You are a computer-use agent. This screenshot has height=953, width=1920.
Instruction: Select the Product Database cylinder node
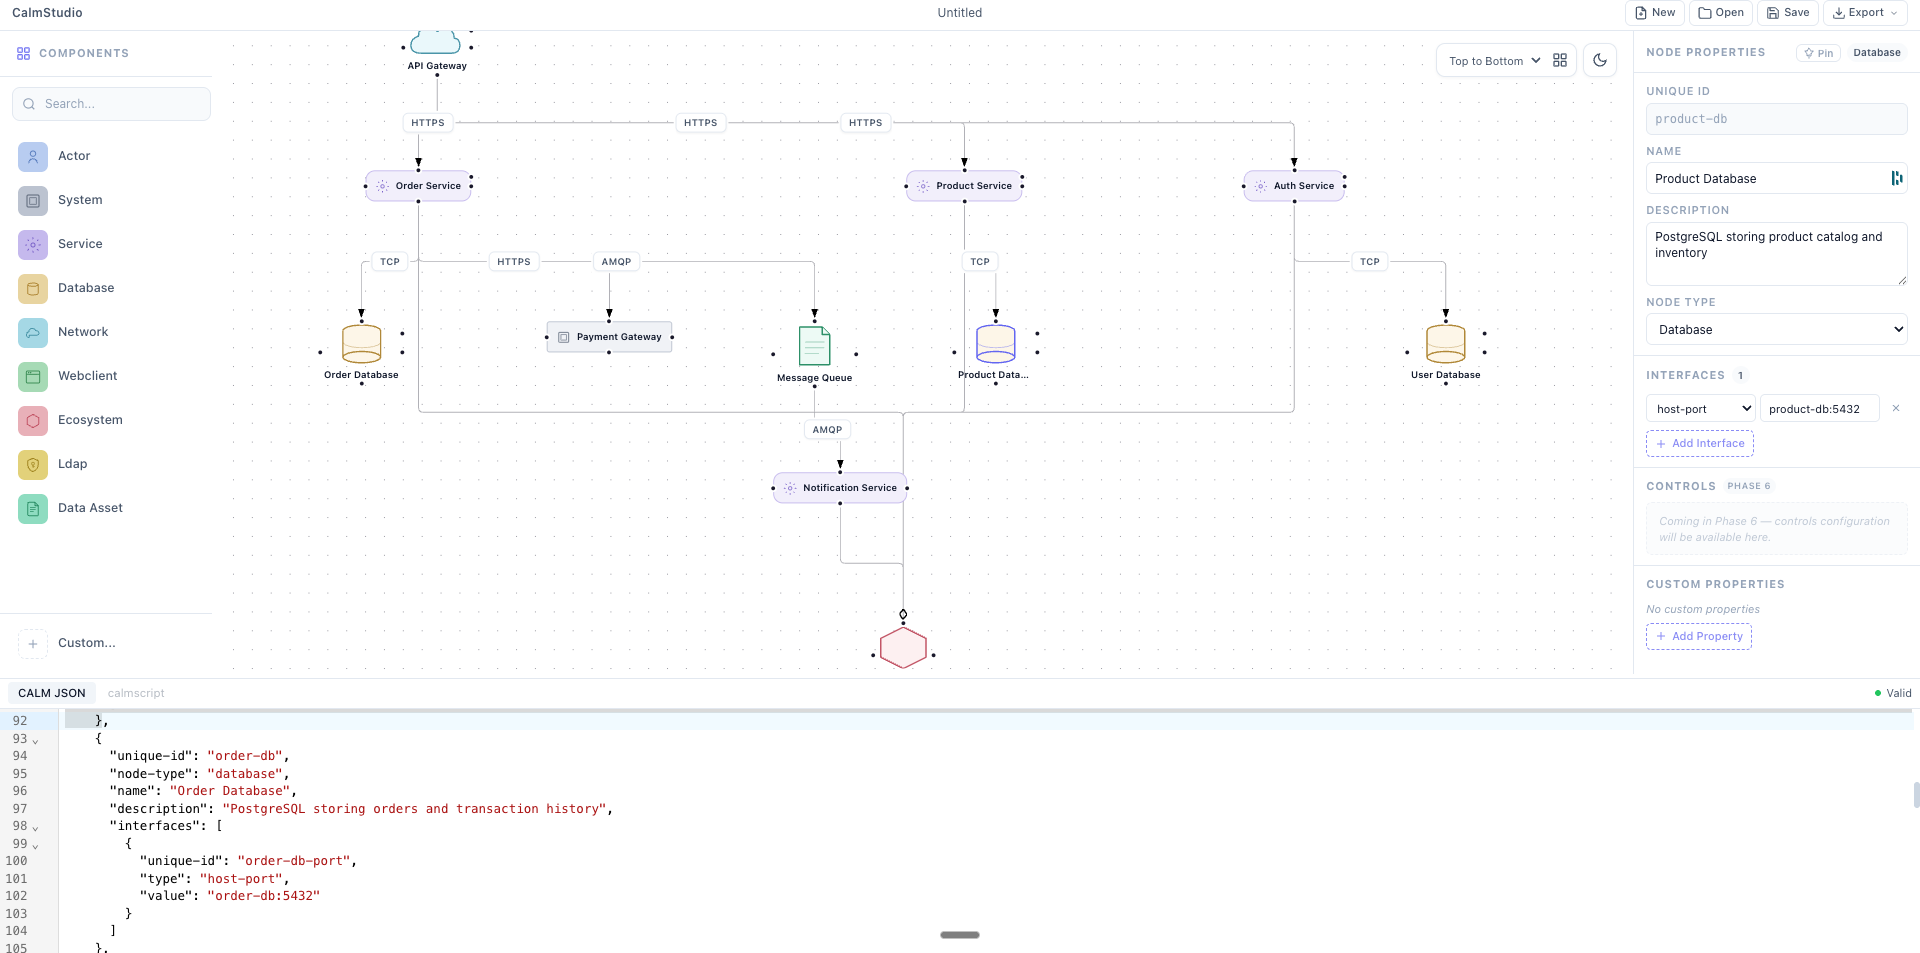(995, 343)
